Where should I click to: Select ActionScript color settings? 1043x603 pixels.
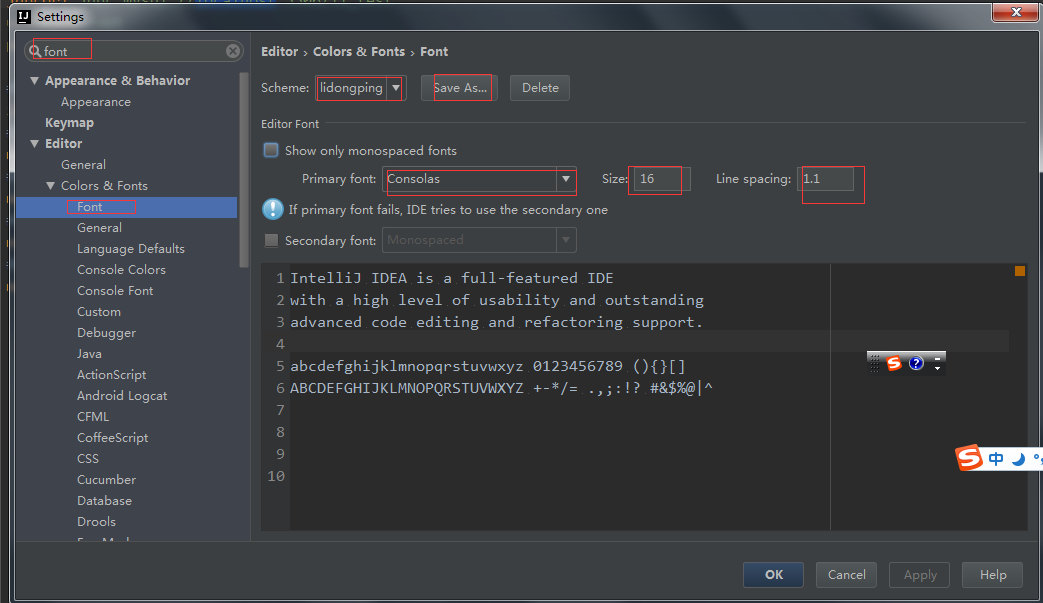click(x=111, y=375)
